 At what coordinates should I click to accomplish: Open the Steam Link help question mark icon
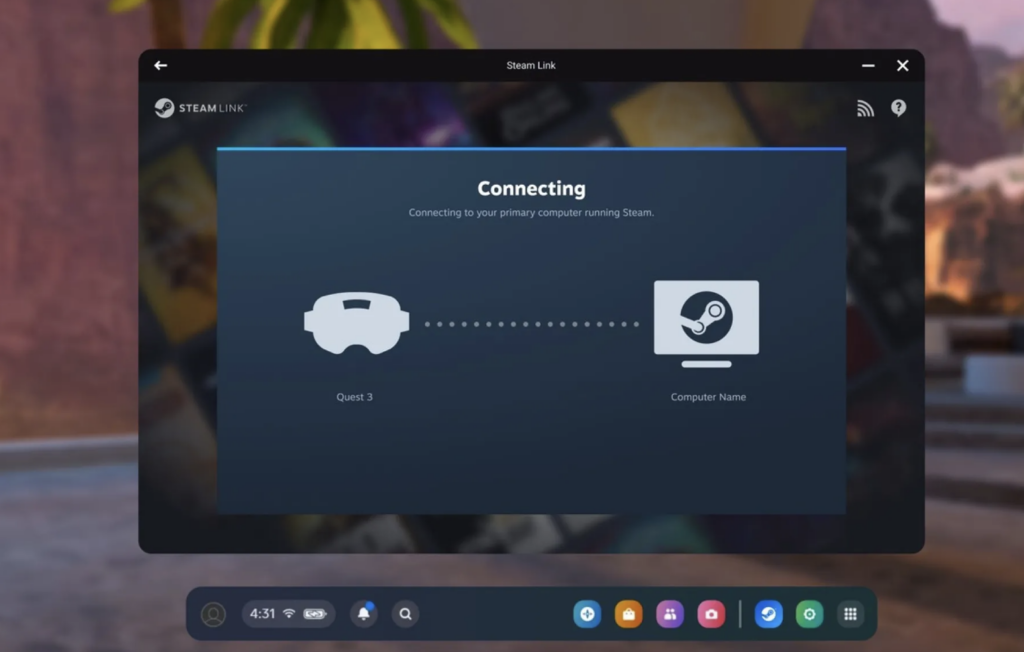click(899, 108)
